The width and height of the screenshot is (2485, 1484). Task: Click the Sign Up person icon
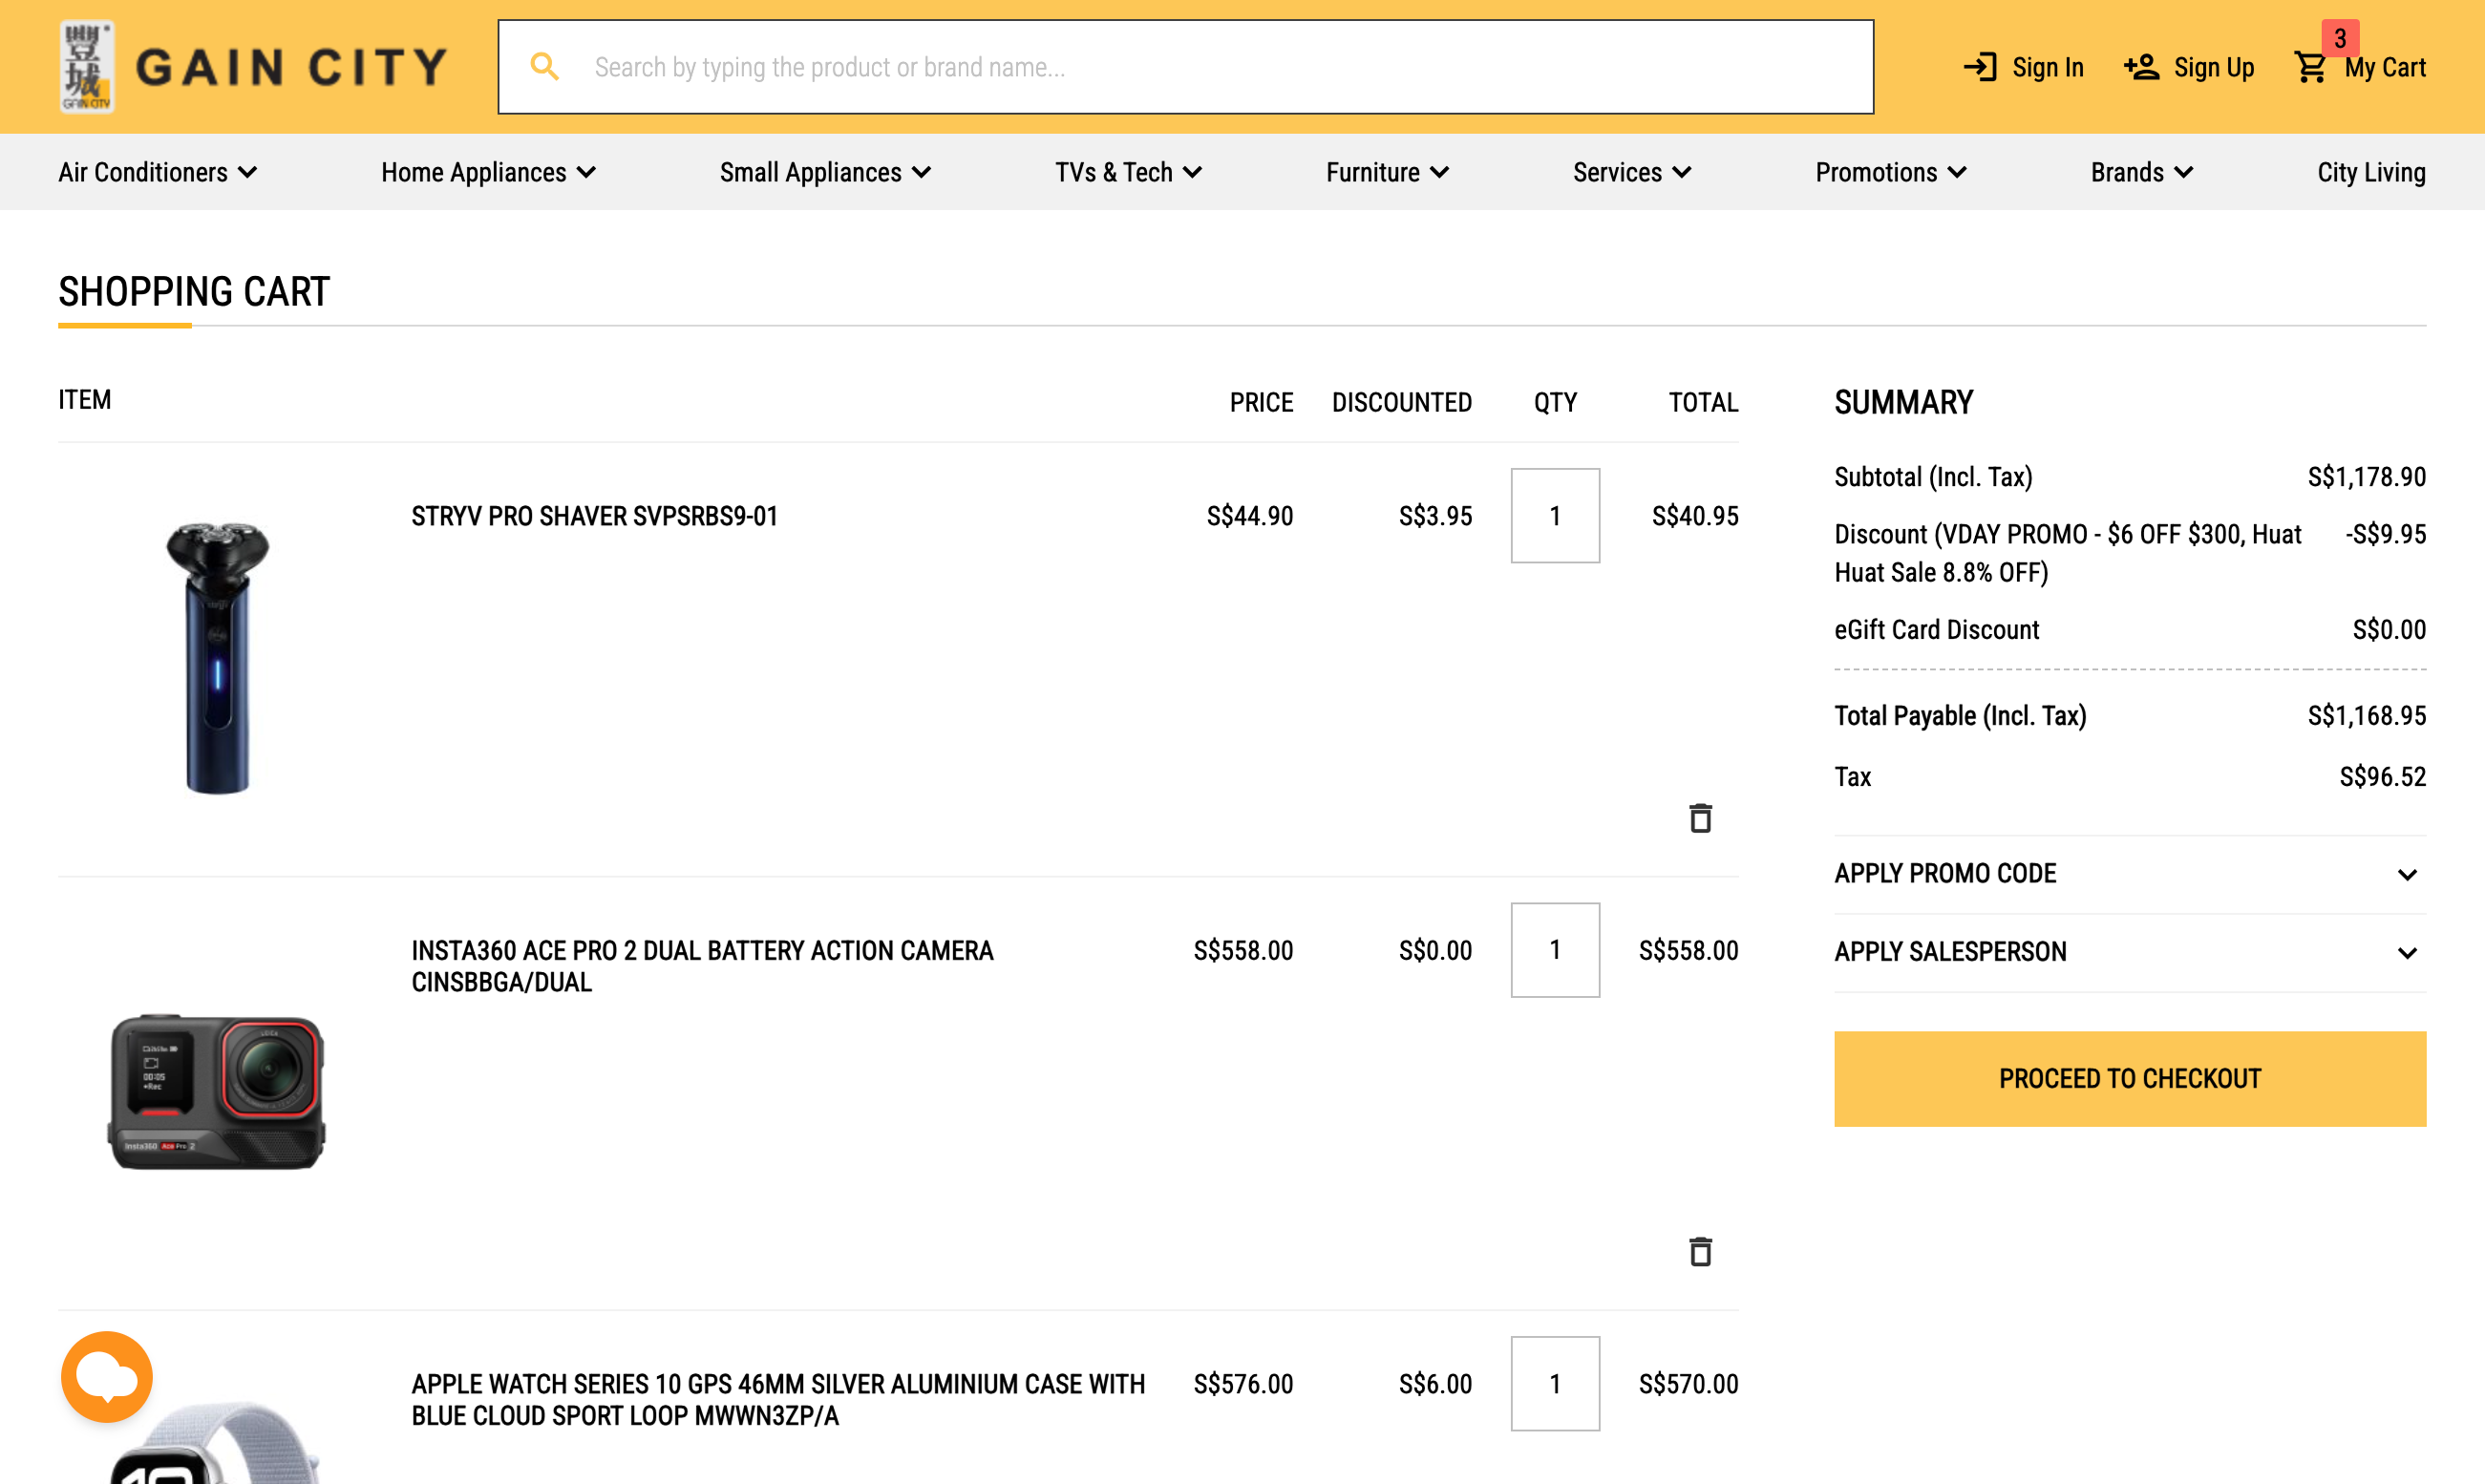(x=2142, y=67)
